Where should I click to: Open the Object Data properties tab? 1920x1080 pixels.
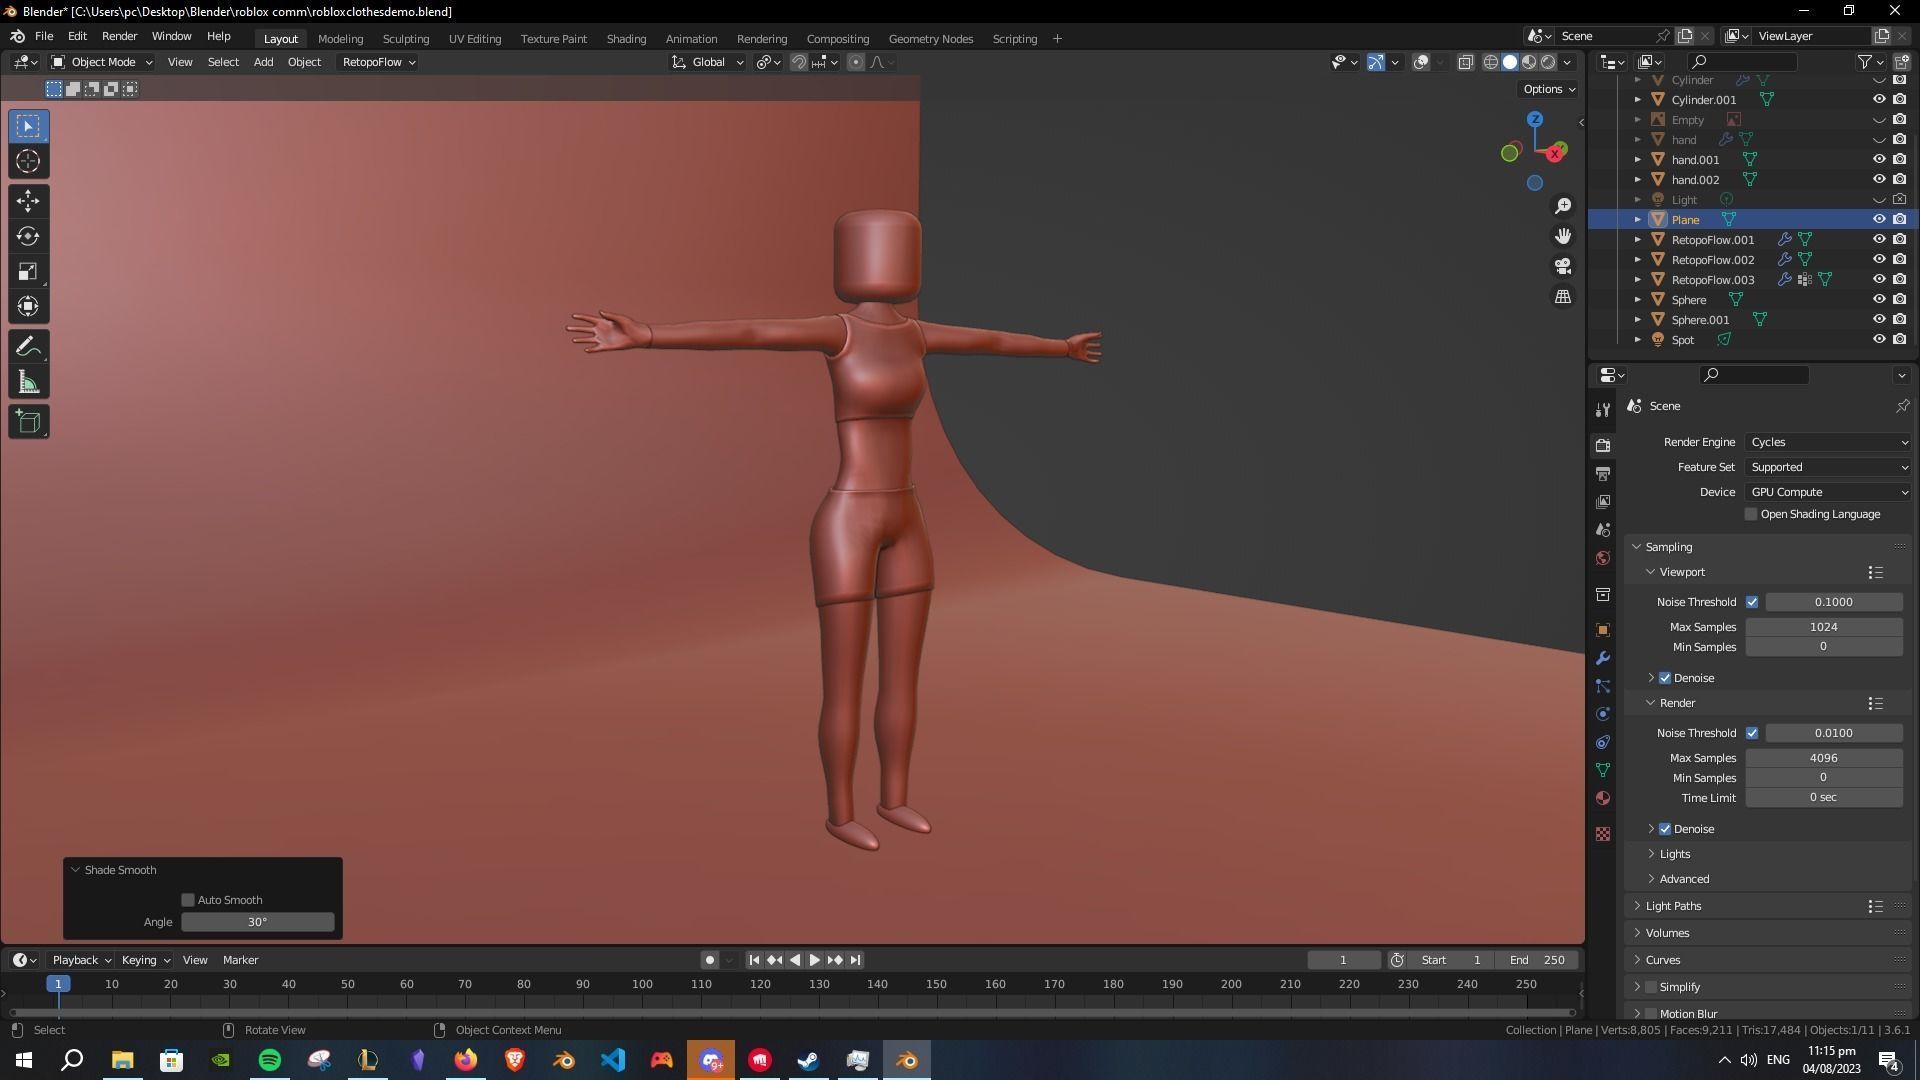click(1603, 770)
